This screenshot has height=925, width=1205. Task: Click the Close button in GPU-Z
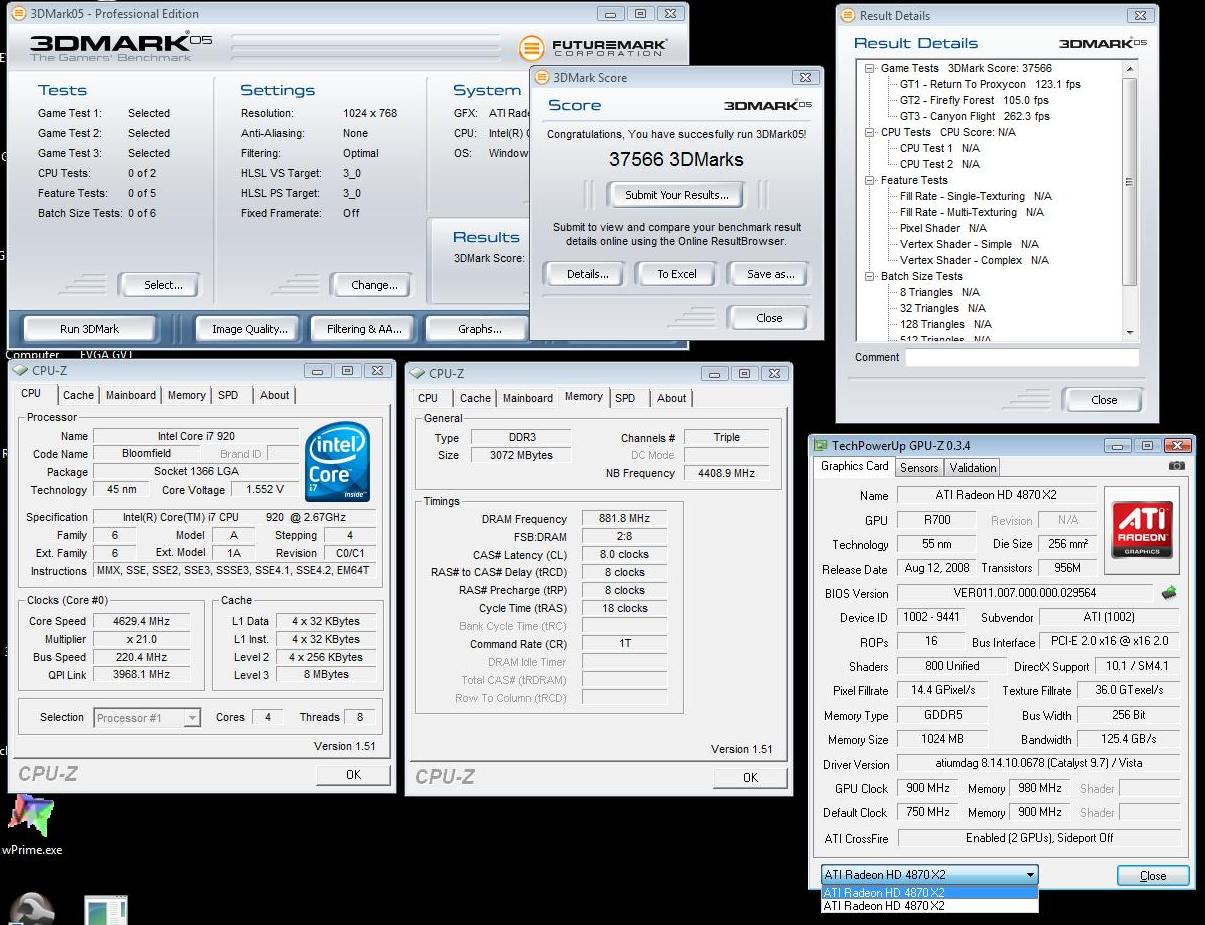(1153, 875)
